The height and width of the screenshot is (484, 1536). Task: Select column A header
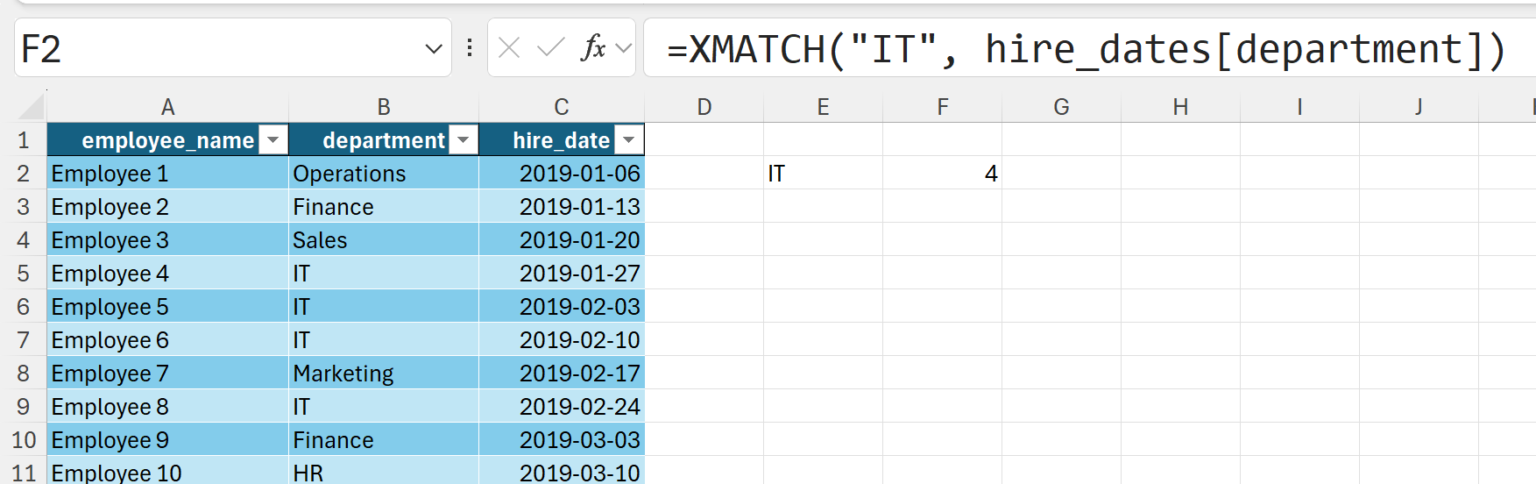[168, 107]
